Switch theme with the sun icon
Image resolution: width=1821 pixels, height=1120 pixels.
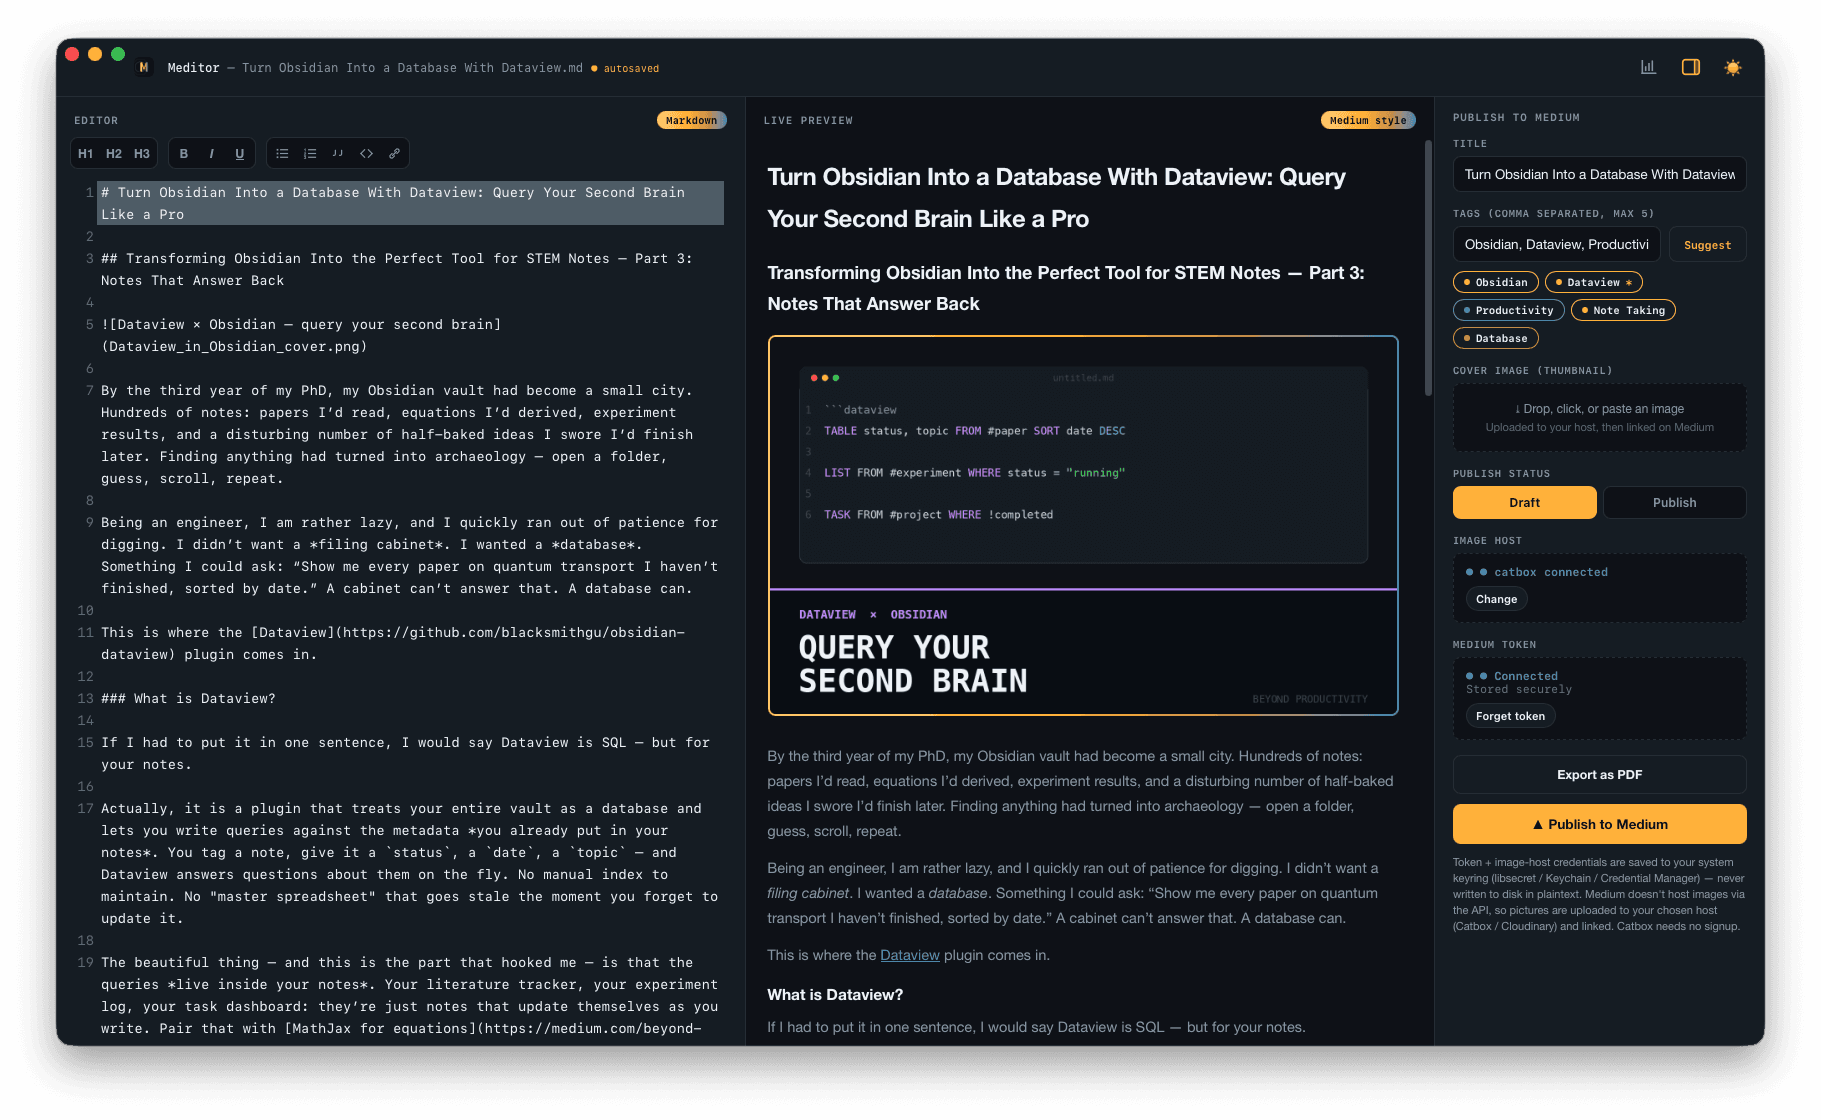click(x=1733, y=67)
